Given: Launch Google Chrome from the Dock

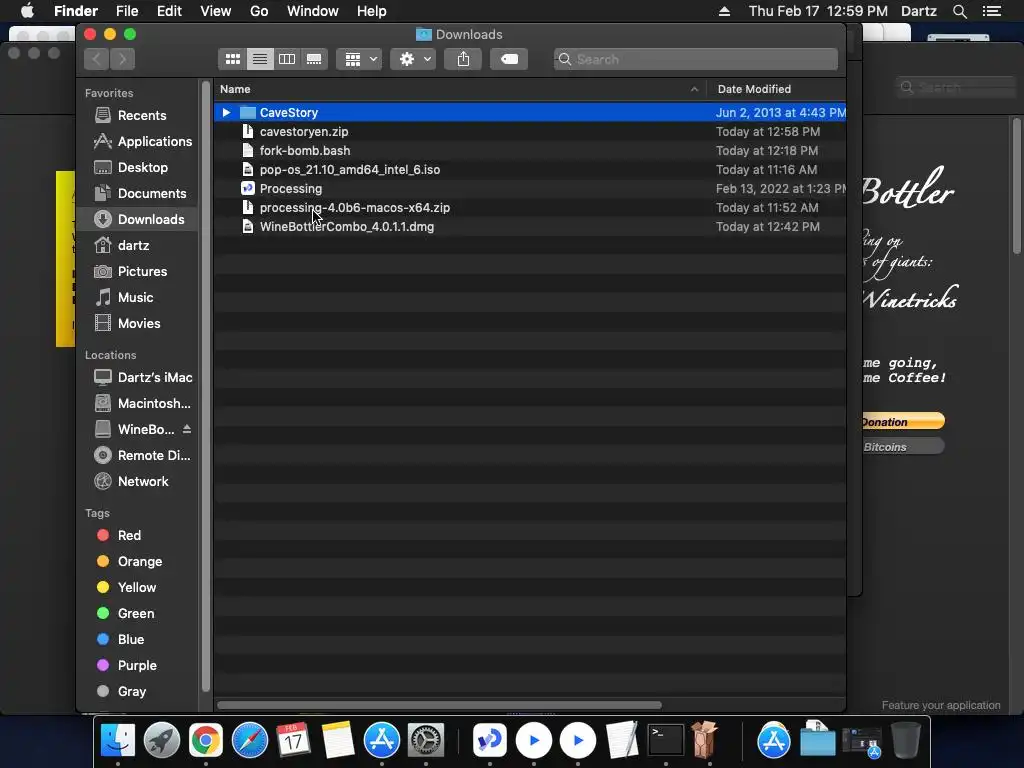Looking at the screenshot, I should 206,741.
